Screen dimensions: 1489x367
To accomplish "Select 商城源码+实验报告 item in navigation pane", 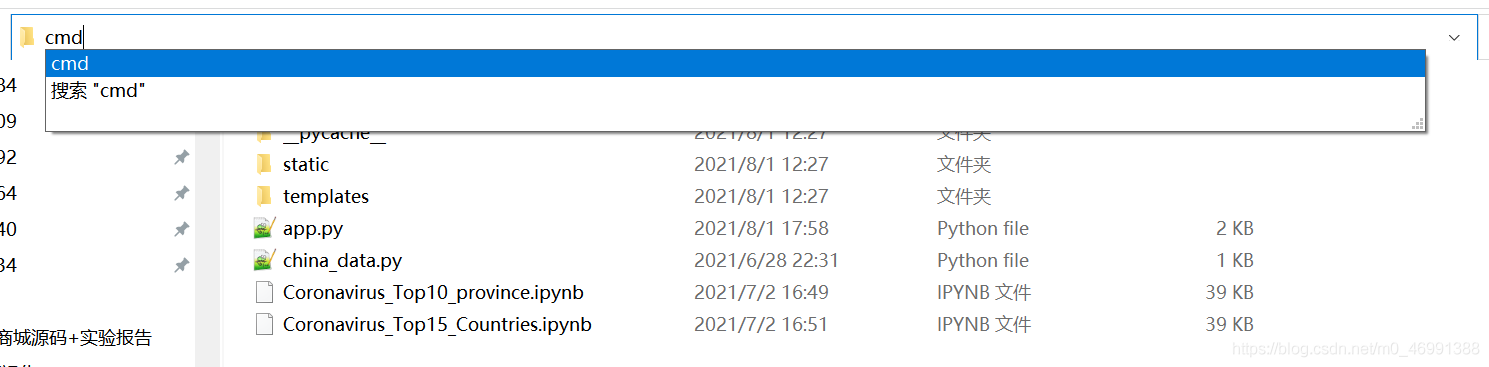I will 76,338.
